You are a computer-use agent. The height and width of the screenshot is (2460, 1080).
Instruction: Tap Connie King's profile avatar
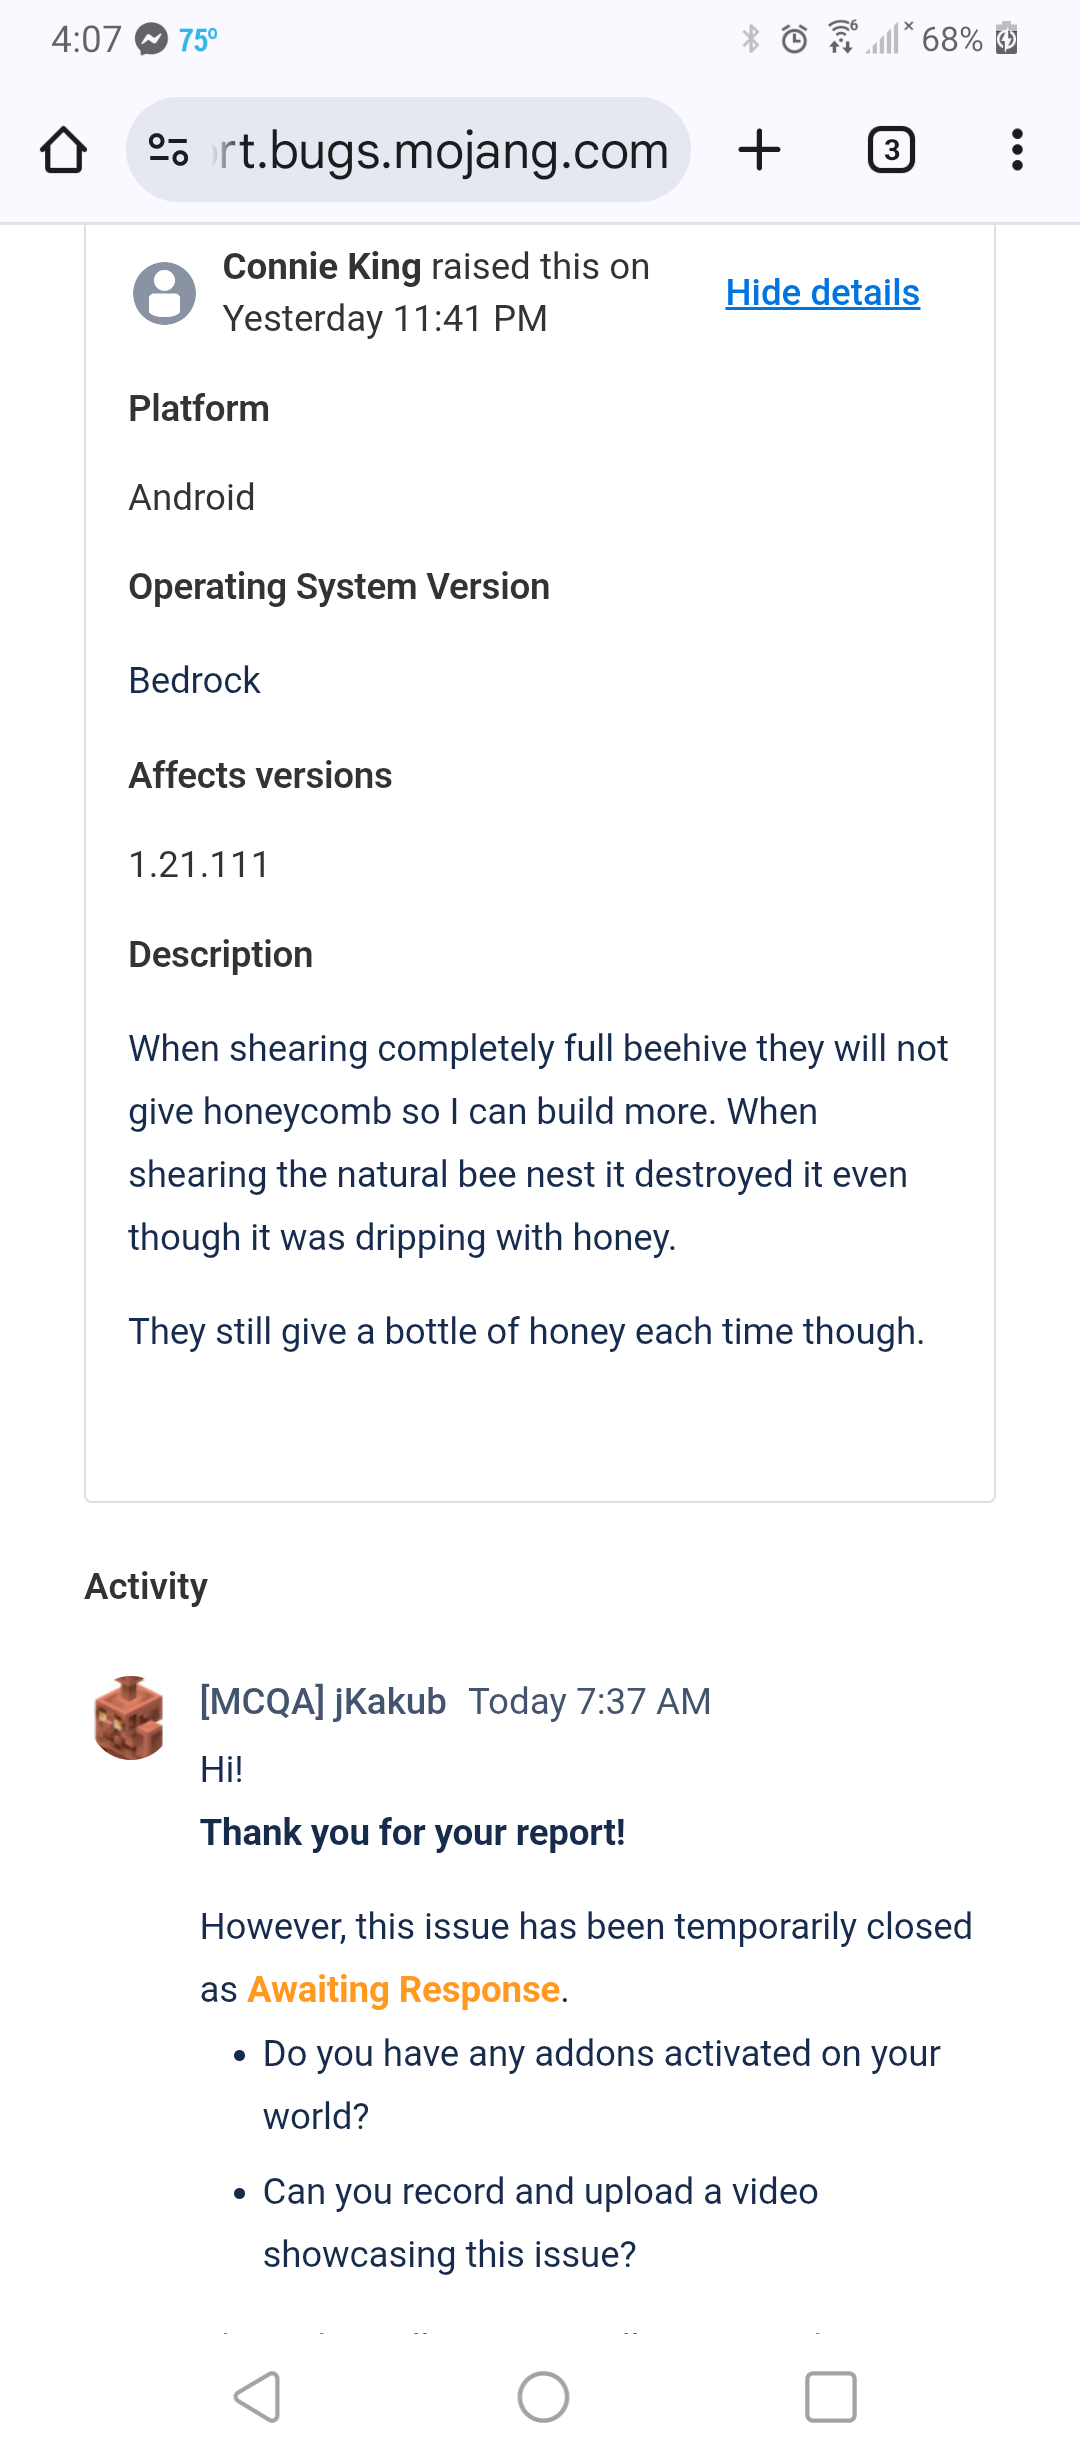coord(164,293)
